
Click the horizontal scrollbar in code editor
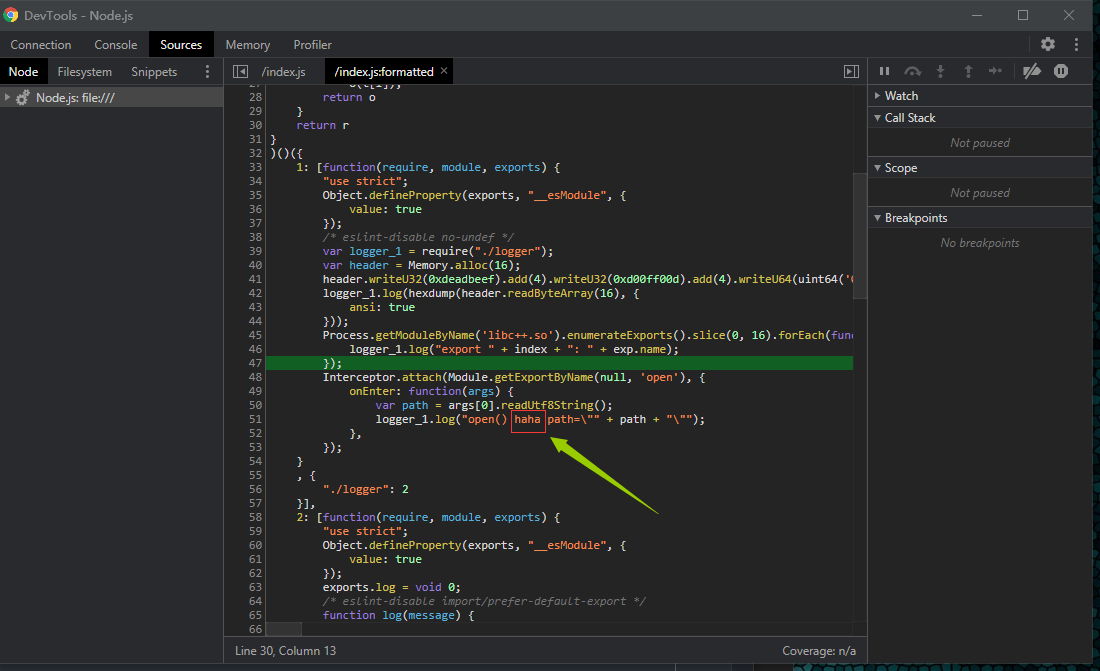coord(283,628)
